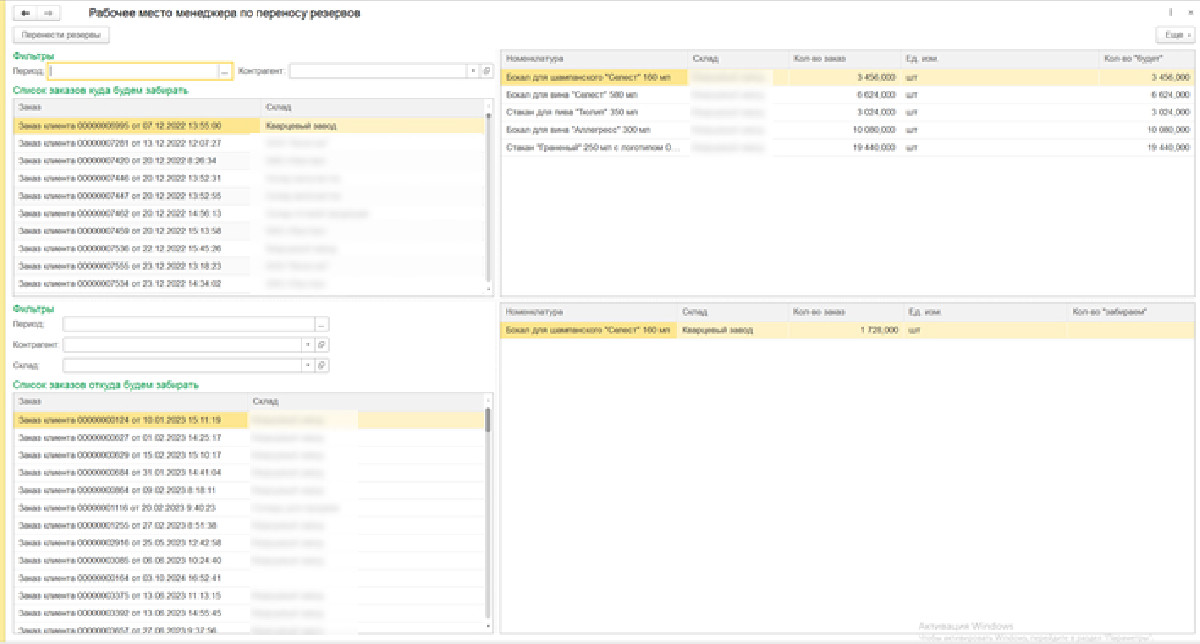The height and width of the screenshot is (644, 1200).
Task: Open the Склад filter record icon
Action: click(322, 365)
